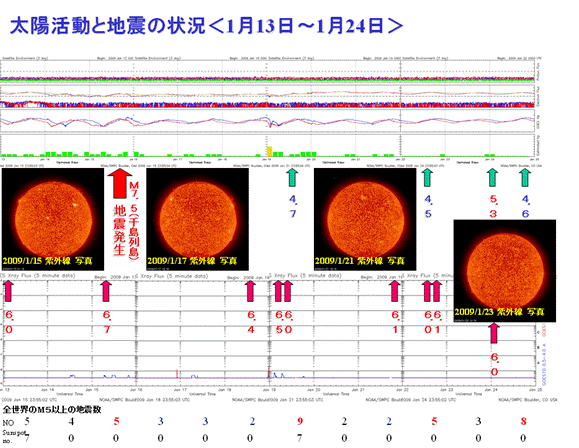This screenshot has width=579, height=448.
Task: Click Jan 20 on the X-ray flux axis
Action: point(314,389)
